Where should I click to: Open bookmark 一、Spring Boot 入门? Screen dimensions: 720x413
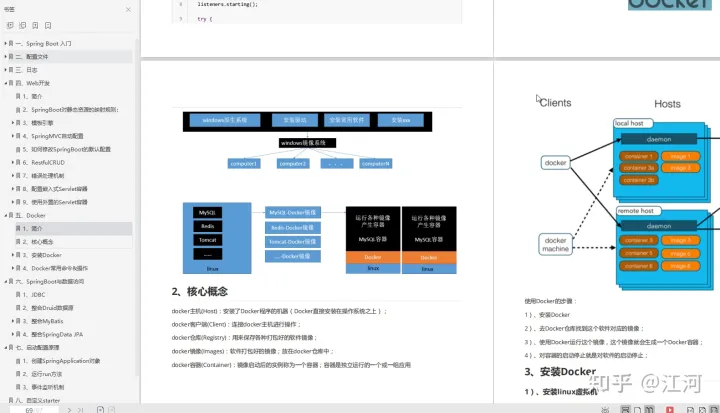tap(45, 43)
